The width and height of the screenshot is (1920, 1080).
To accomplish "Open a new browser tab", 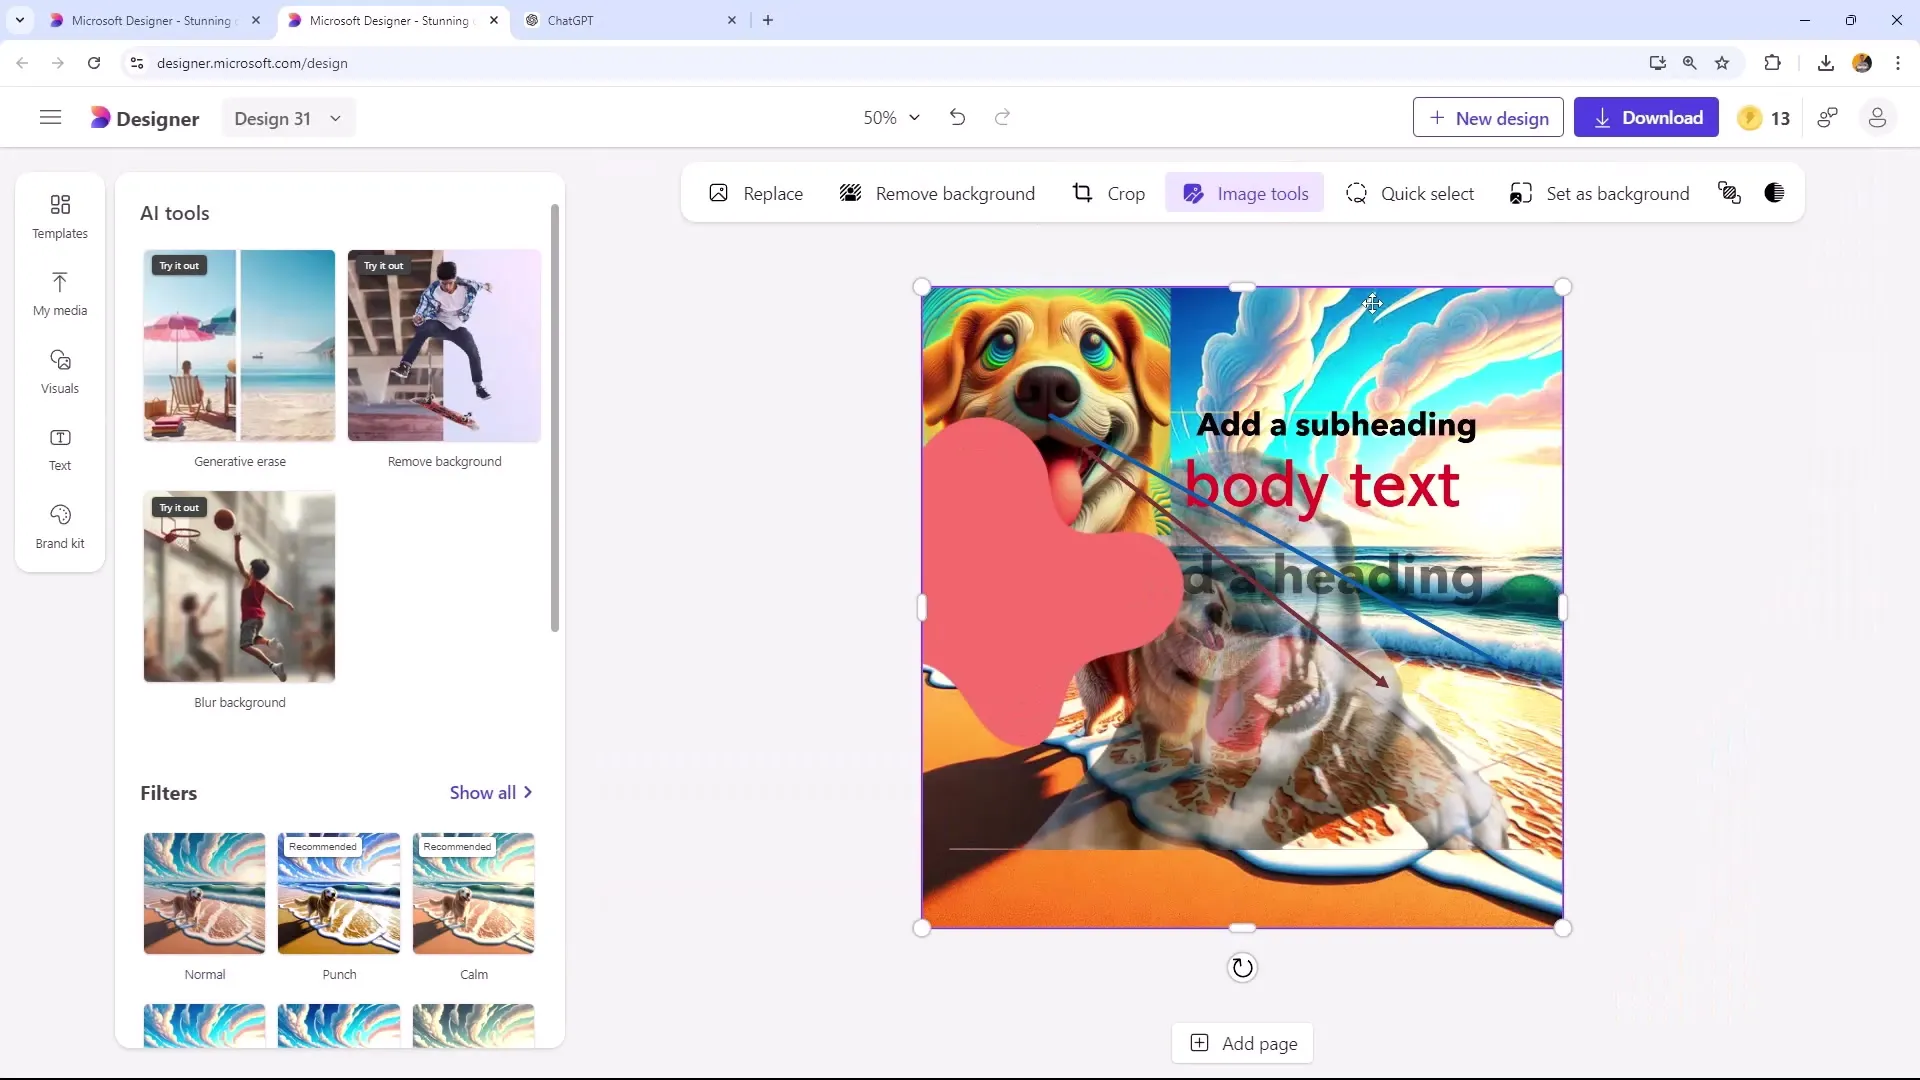I will click(768, 20).
